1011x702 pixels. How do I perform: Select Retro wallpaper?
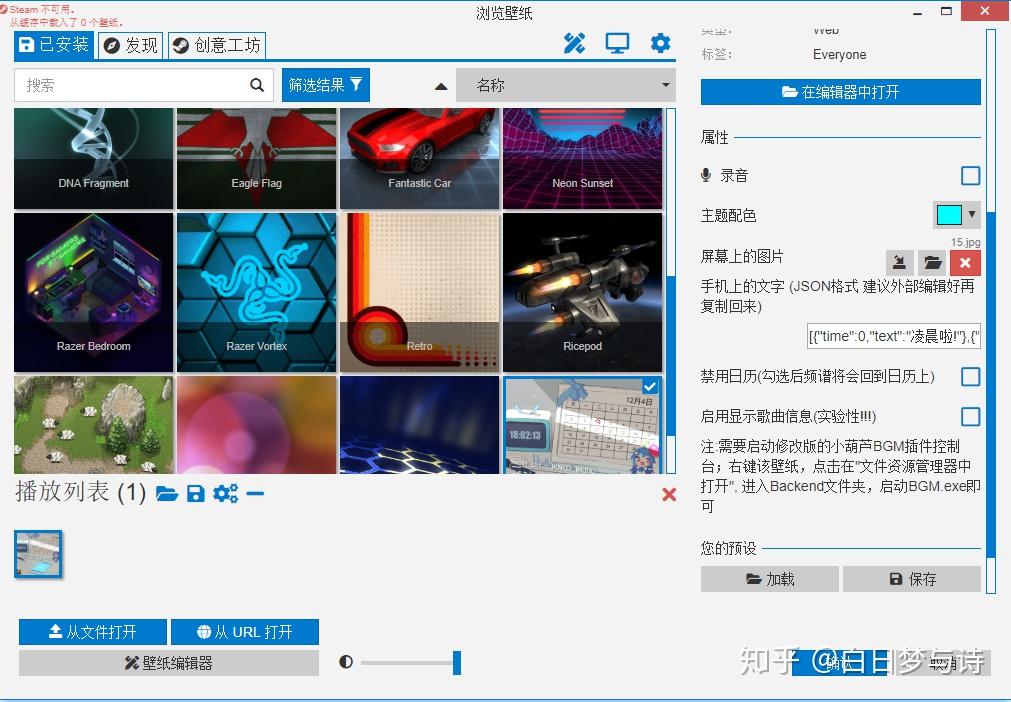(x=420, y=293)
